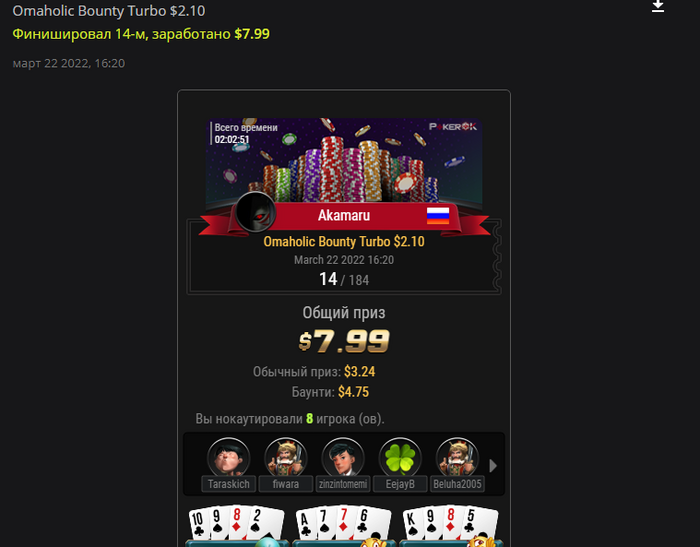This screenshot has width=700, height=547.
Task: Click the $7.99 total prize amount
Action: [x=344, y=342]
